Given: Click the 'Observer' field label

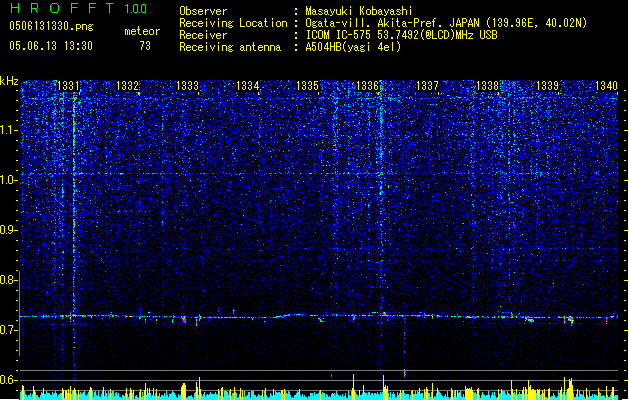Looking at the screenshot, I should tap(203, 11).
